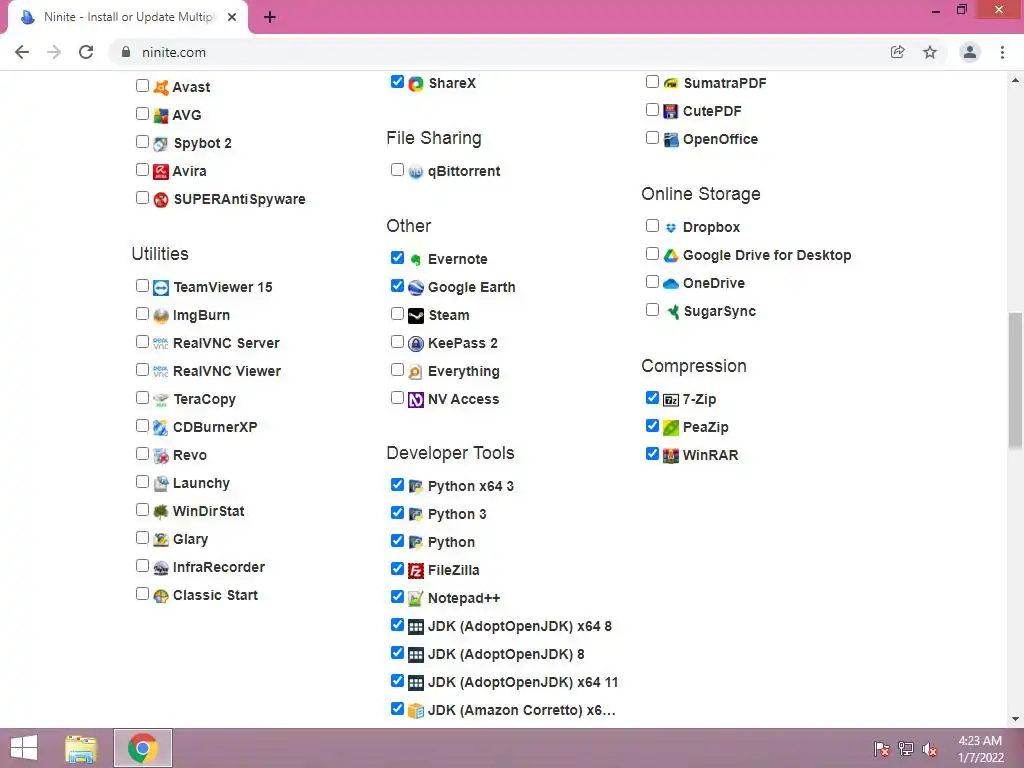This screenshot has height=768, width=1024.
Task: Click the Google Earth icon
Action: (x=416, y=287)
